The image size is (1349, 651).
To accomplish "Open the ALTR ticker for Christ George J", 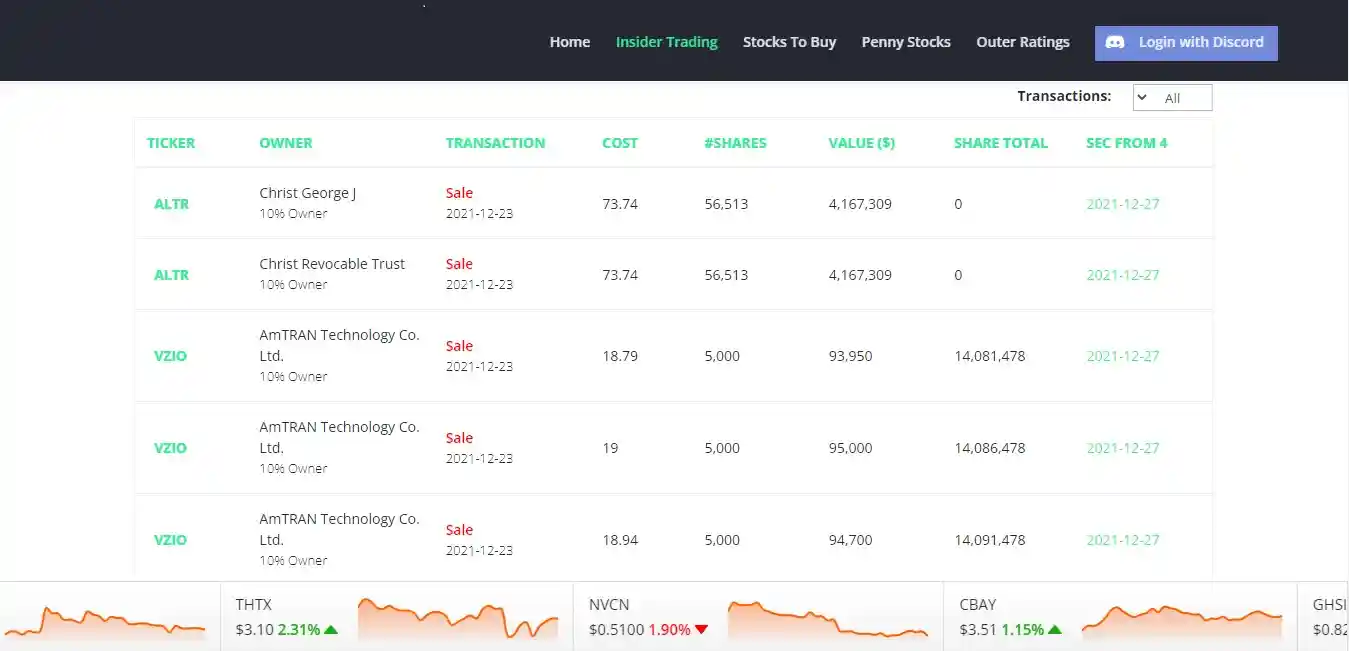I will point(171,204).
